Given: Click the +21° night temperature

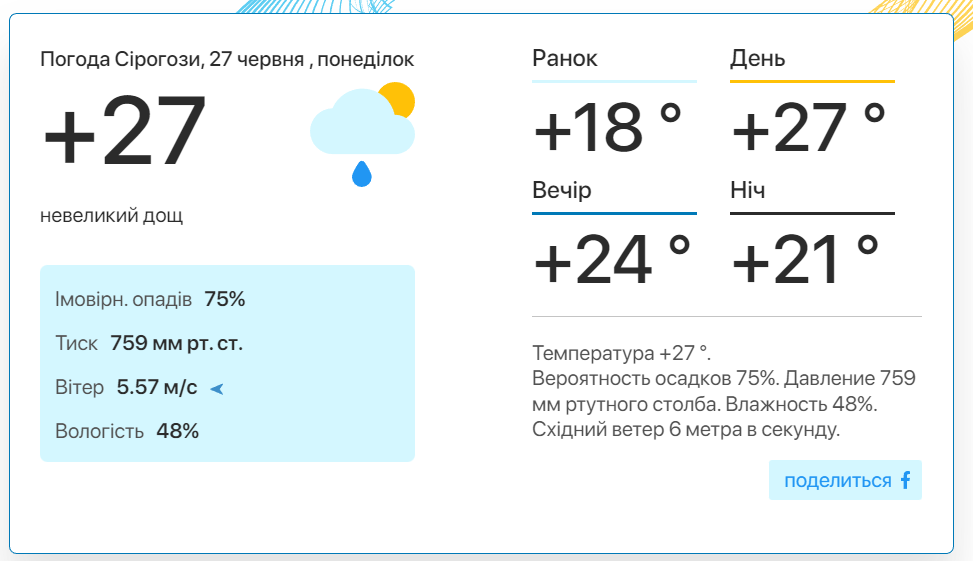Looking at the screenshot, I should pos(805,259).
